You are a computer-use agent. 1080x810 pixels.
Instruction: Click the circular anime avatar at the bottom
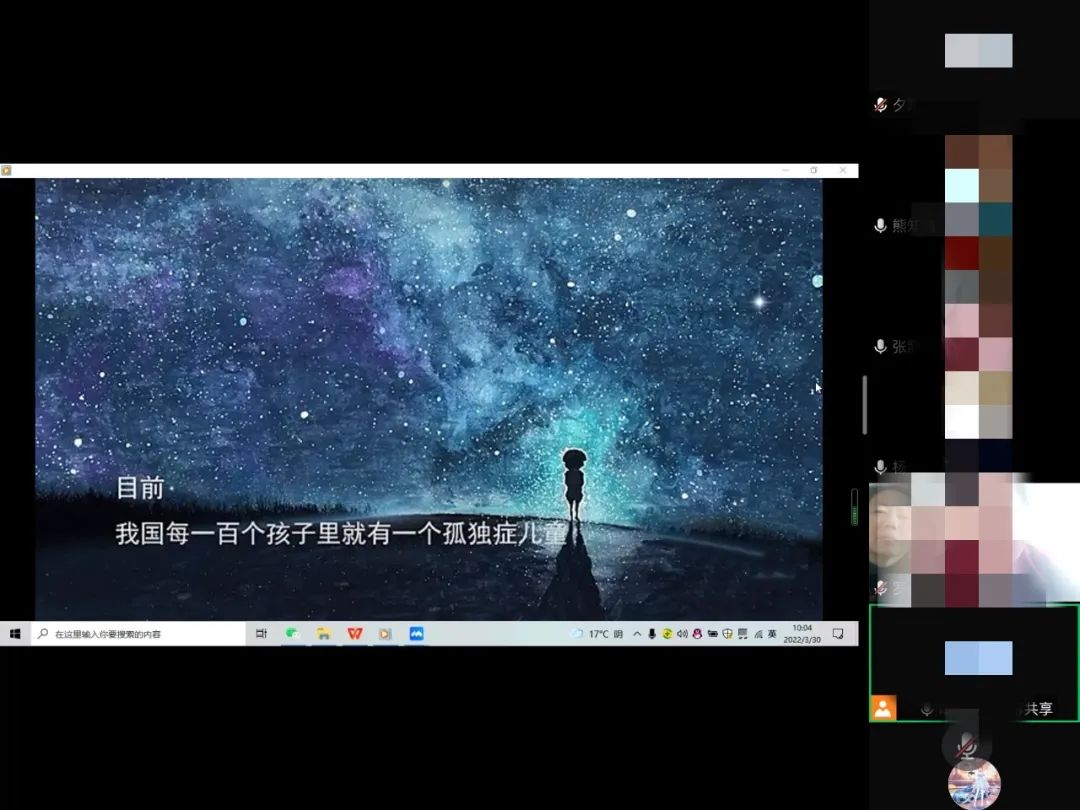[x=974, y=785]
